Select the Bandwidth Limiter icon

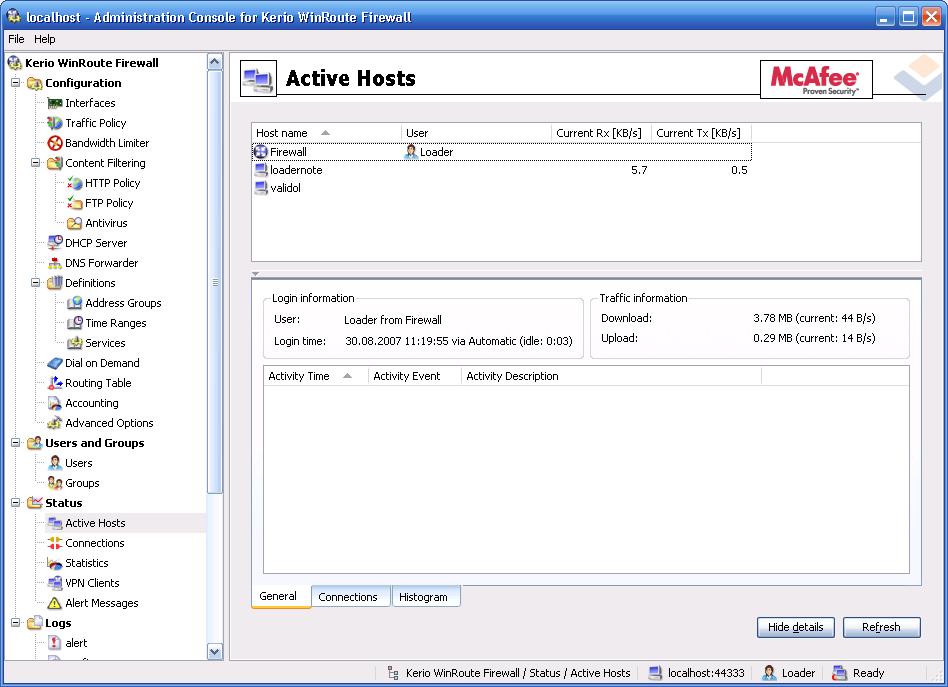point(55,143)
